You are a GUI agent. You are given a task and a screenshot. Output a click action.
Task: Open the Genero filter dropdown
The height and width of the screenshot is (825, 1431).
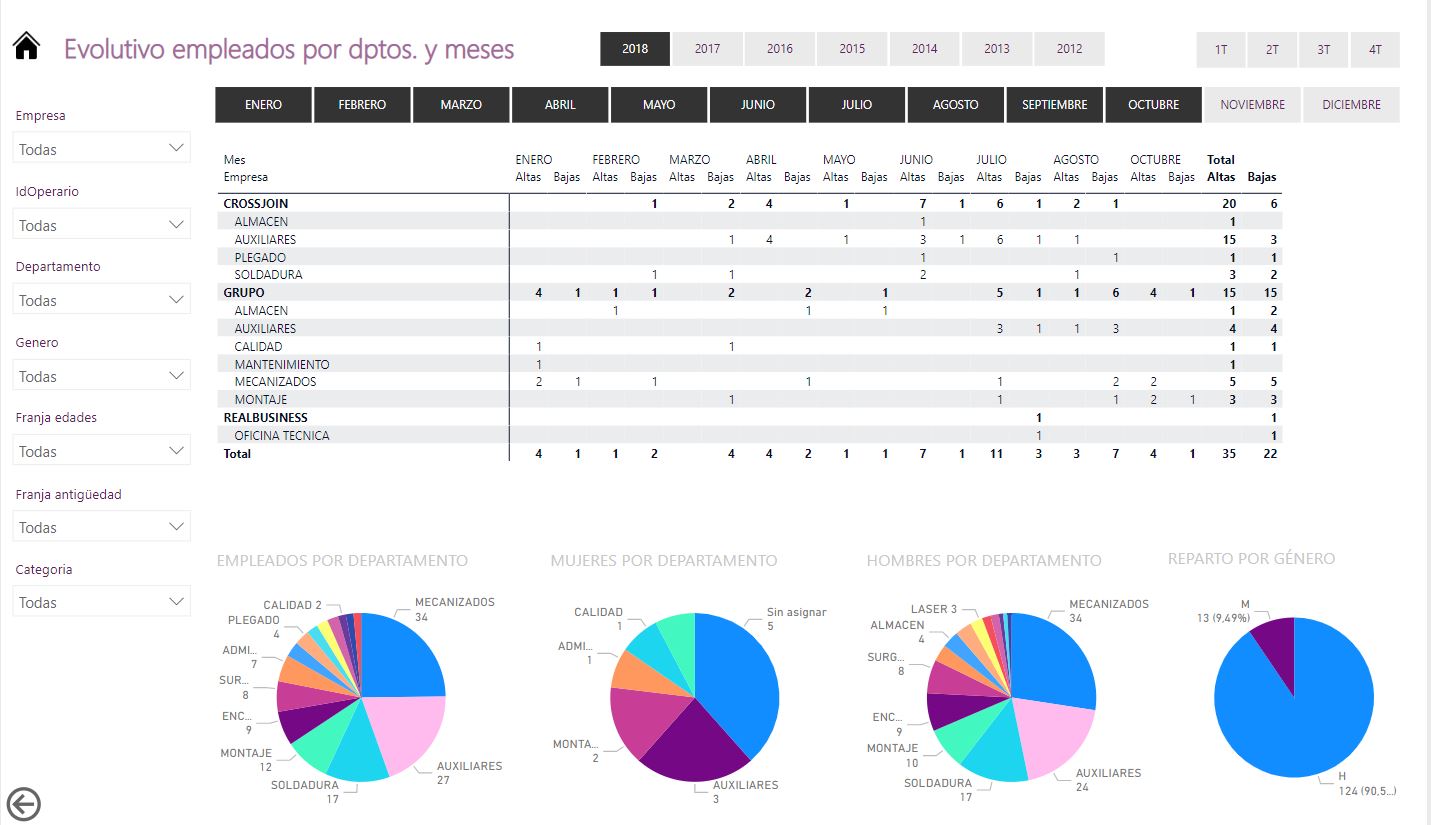102,376
